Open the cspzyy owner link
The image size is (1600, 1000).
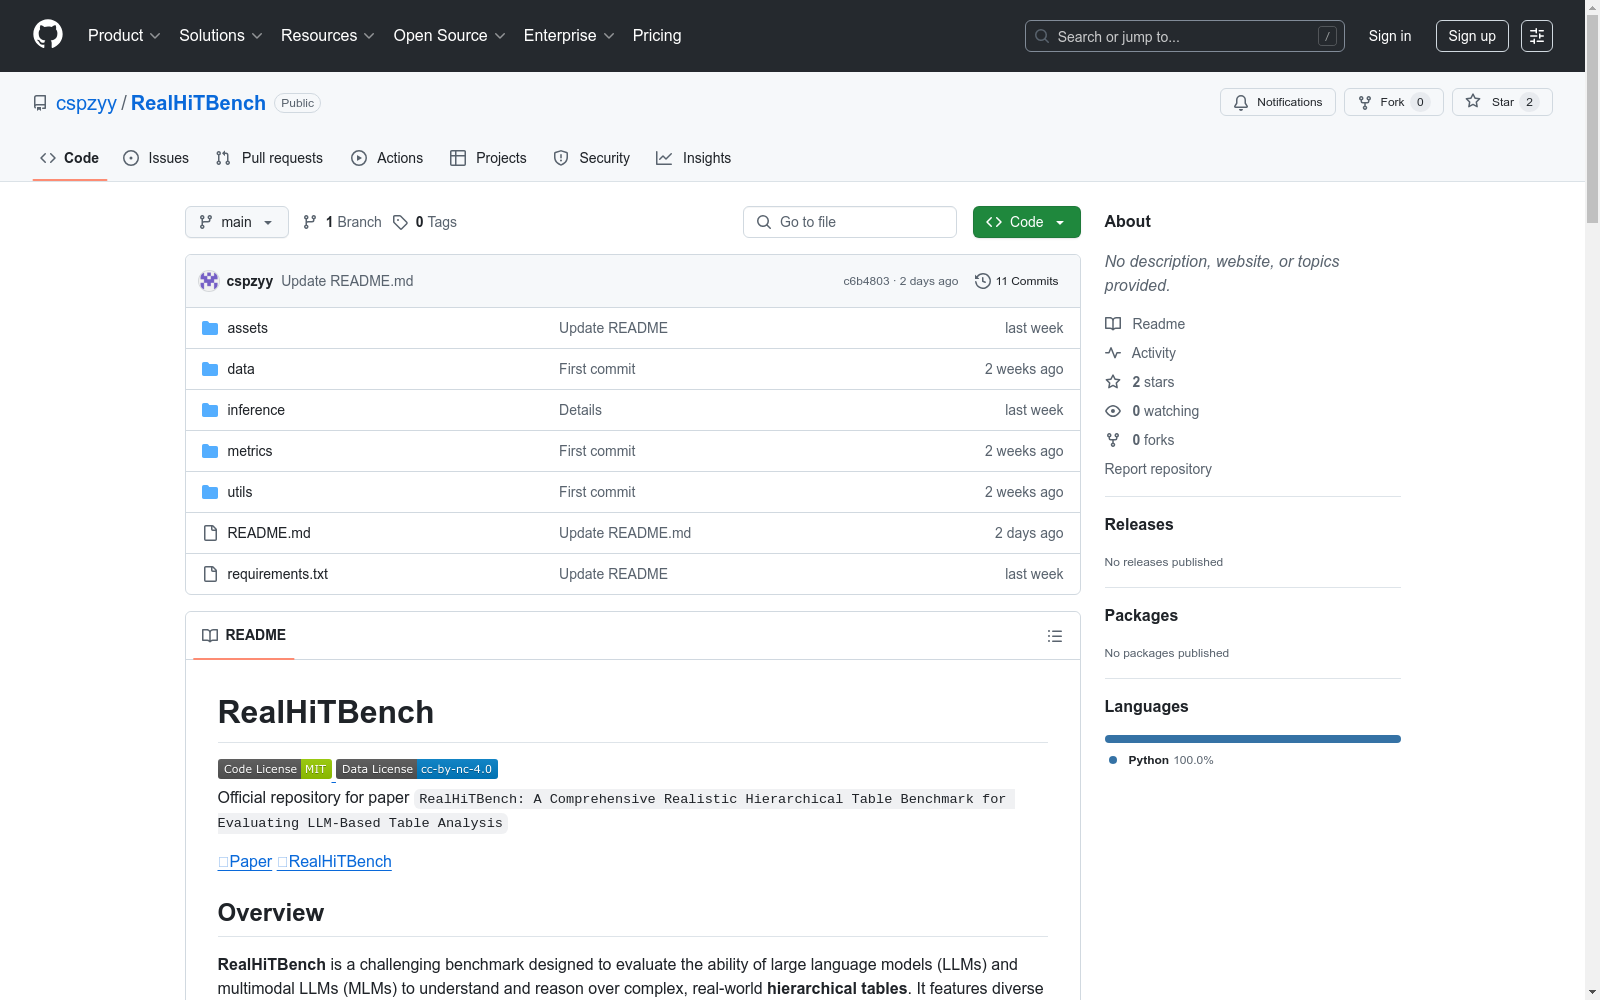pos(86,103)
